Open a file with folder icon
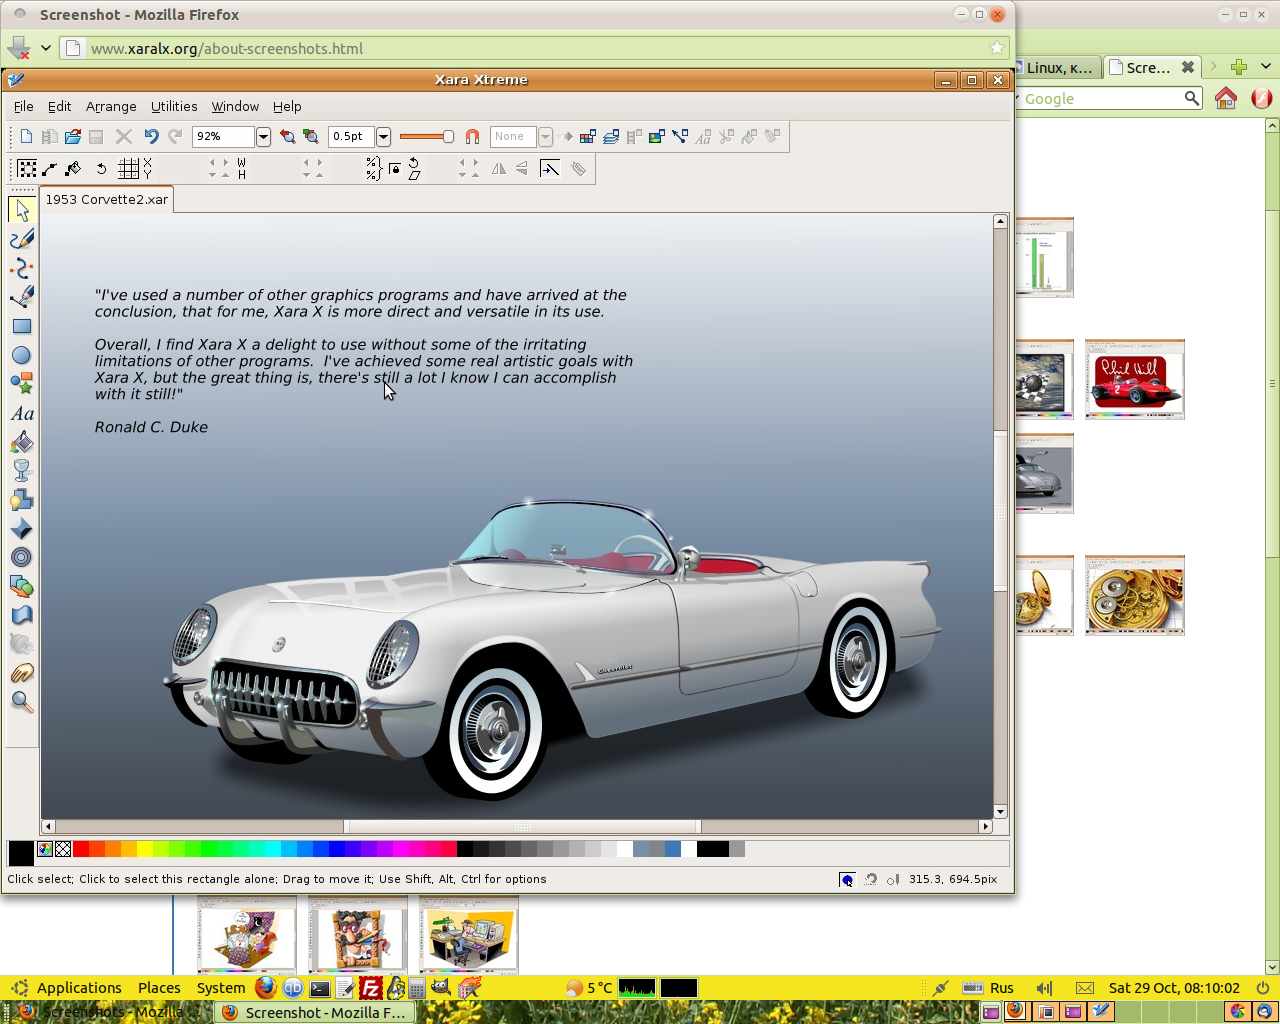 [x=73, y=137]
